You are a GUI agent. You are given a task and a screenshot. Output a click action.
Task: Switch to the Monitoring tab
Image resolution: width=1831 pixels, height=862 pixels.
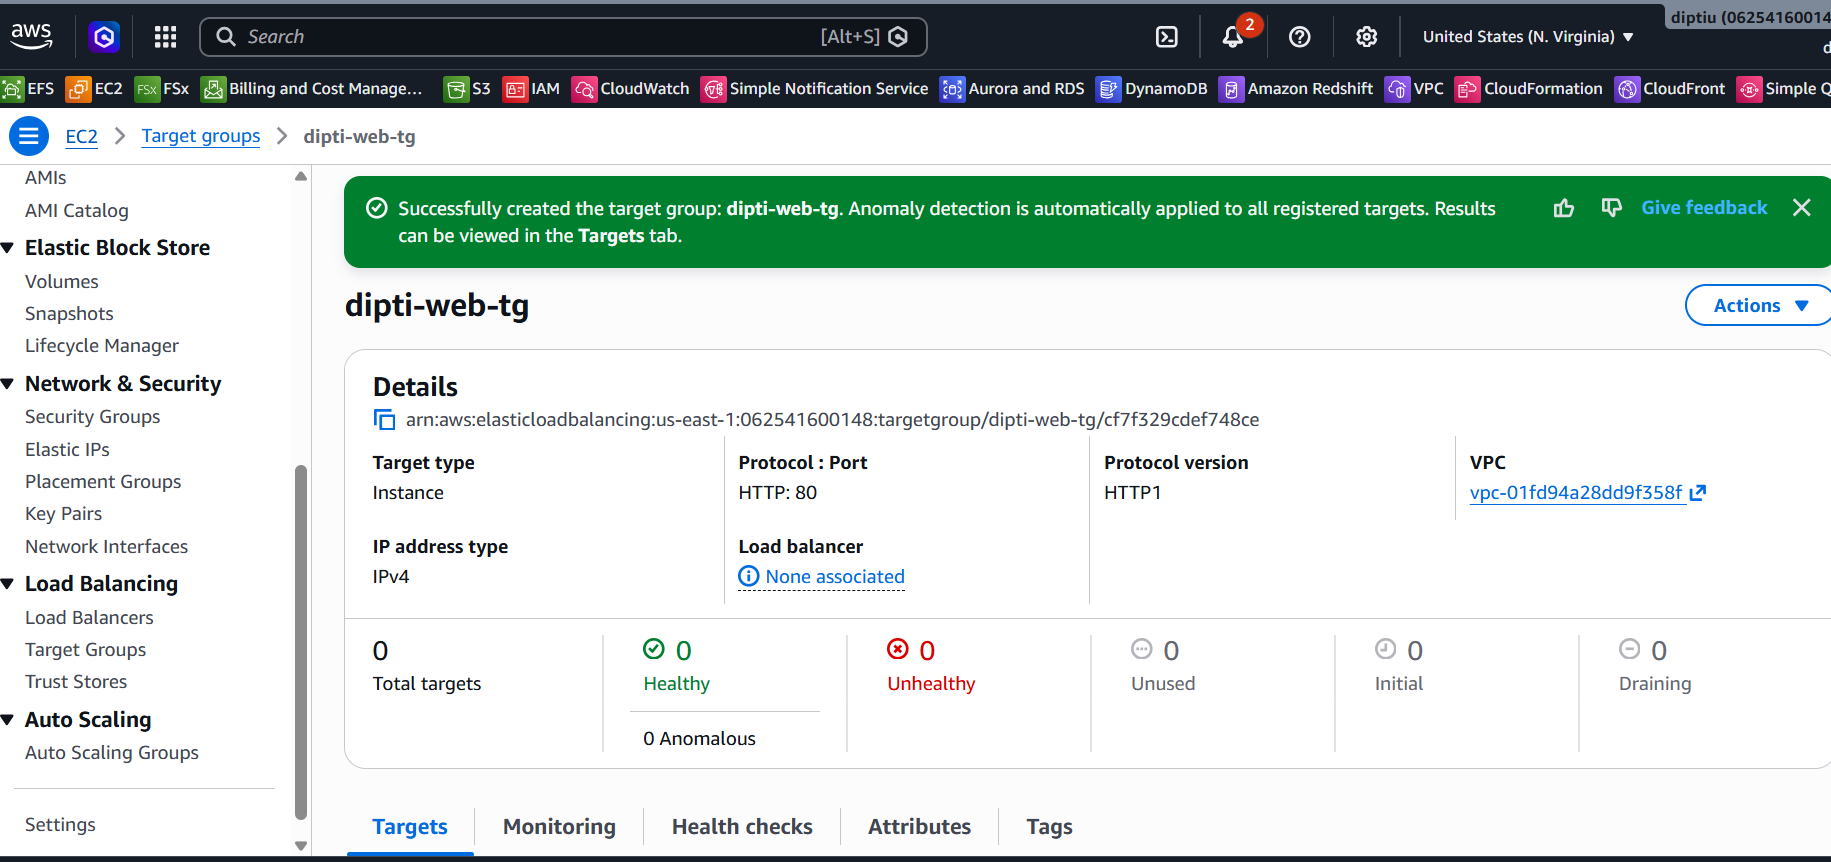click(x=559, y=827)
